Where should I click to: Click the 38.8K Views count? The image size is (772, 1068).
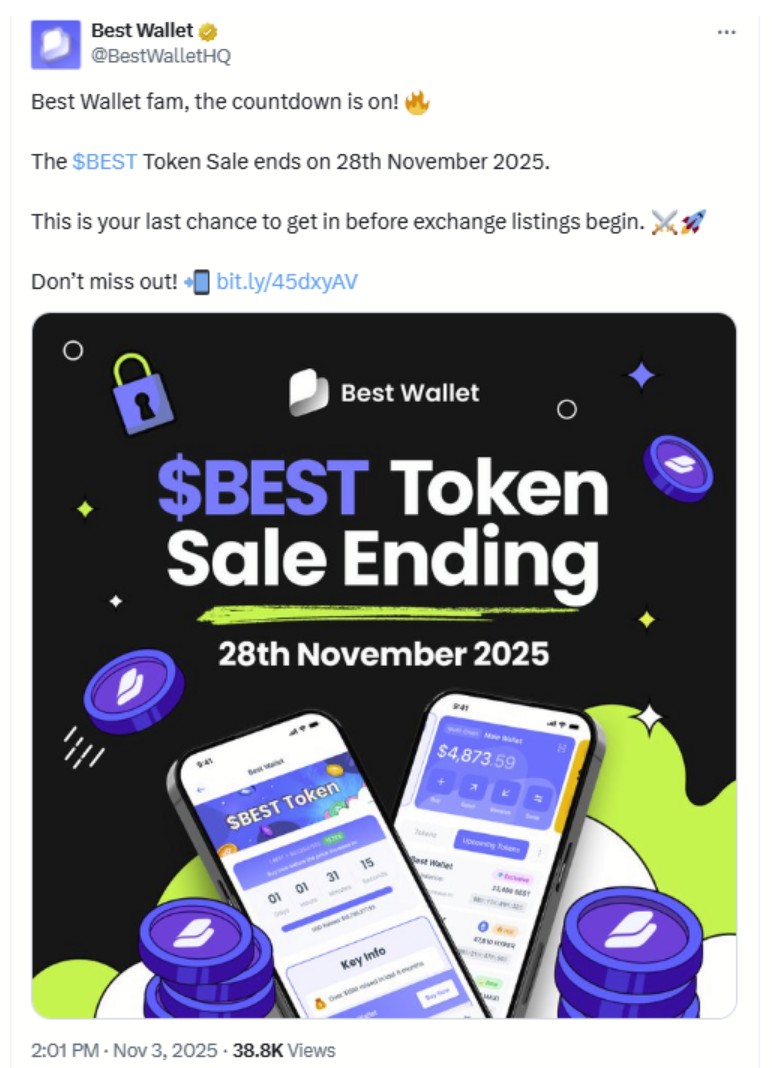[x=284, y=1050]
